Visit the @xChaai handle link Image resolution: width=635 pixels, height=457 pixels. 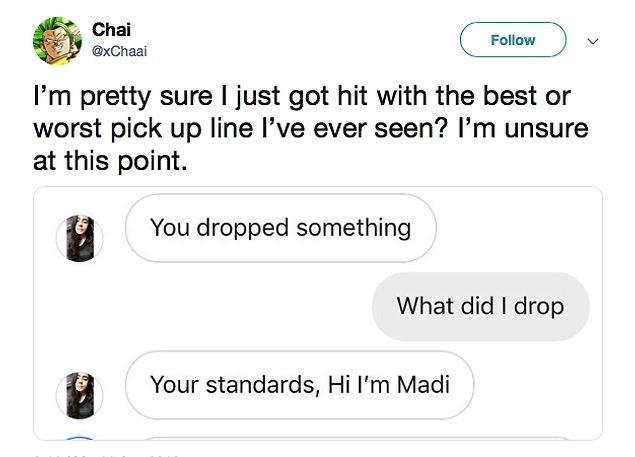(119, 51)
